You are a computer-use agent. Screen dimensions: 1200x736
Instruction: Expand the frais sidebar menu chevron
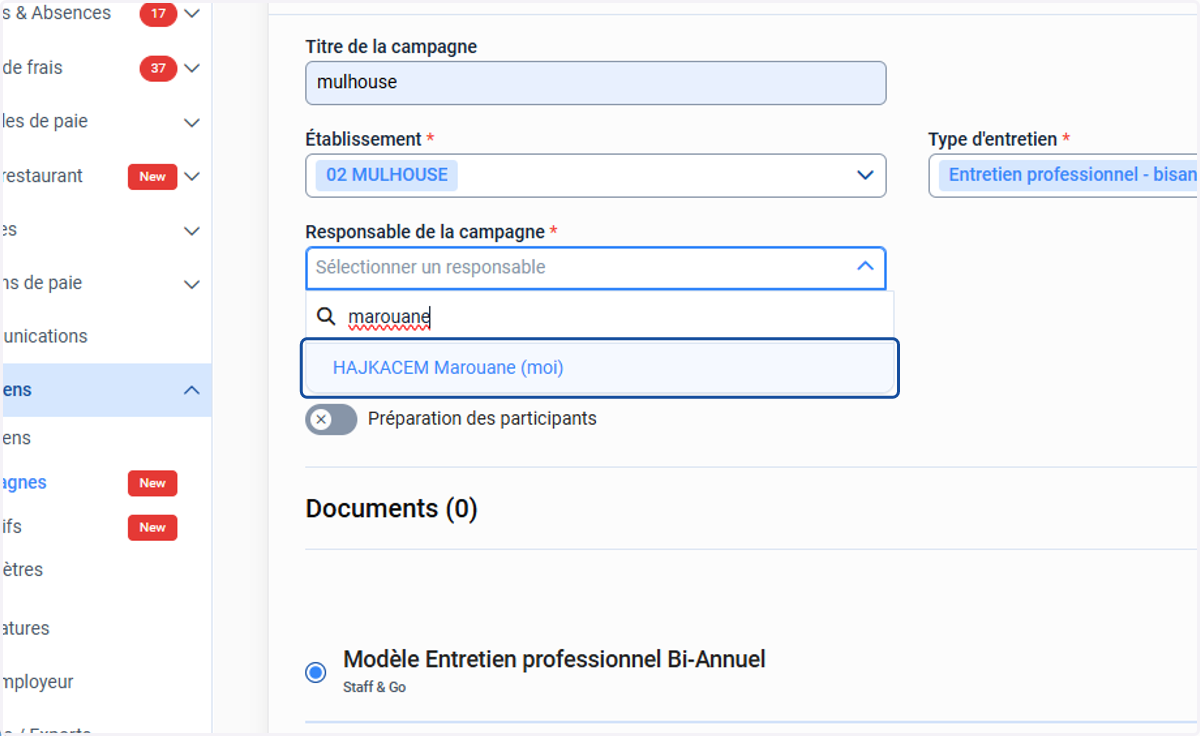pos(192,68)
